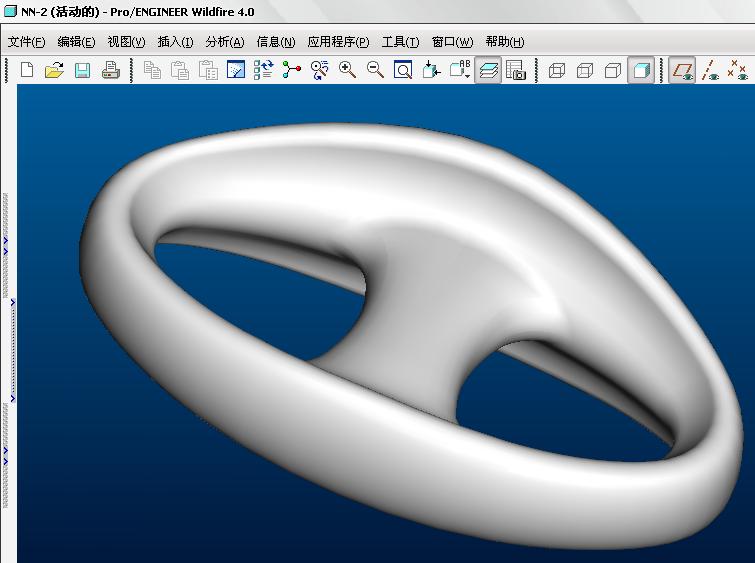Toggle the Layers display button
This screenshot has width=755, height=563.
pos(488,70)
